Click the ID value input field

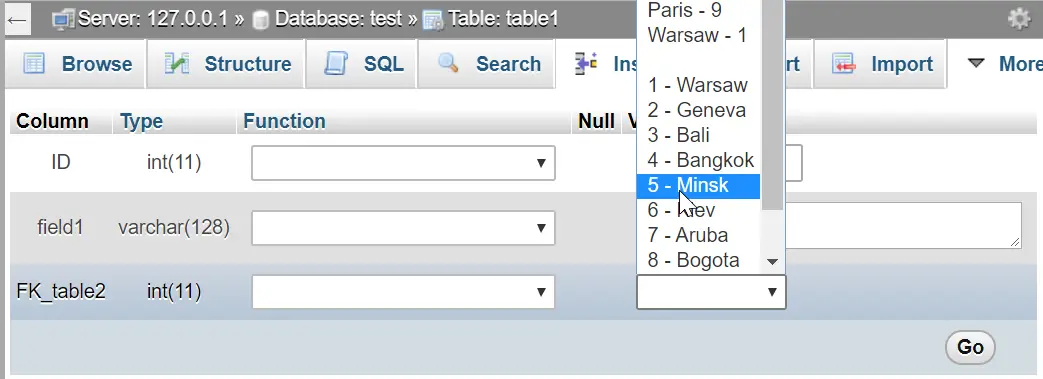click(793, 163)
